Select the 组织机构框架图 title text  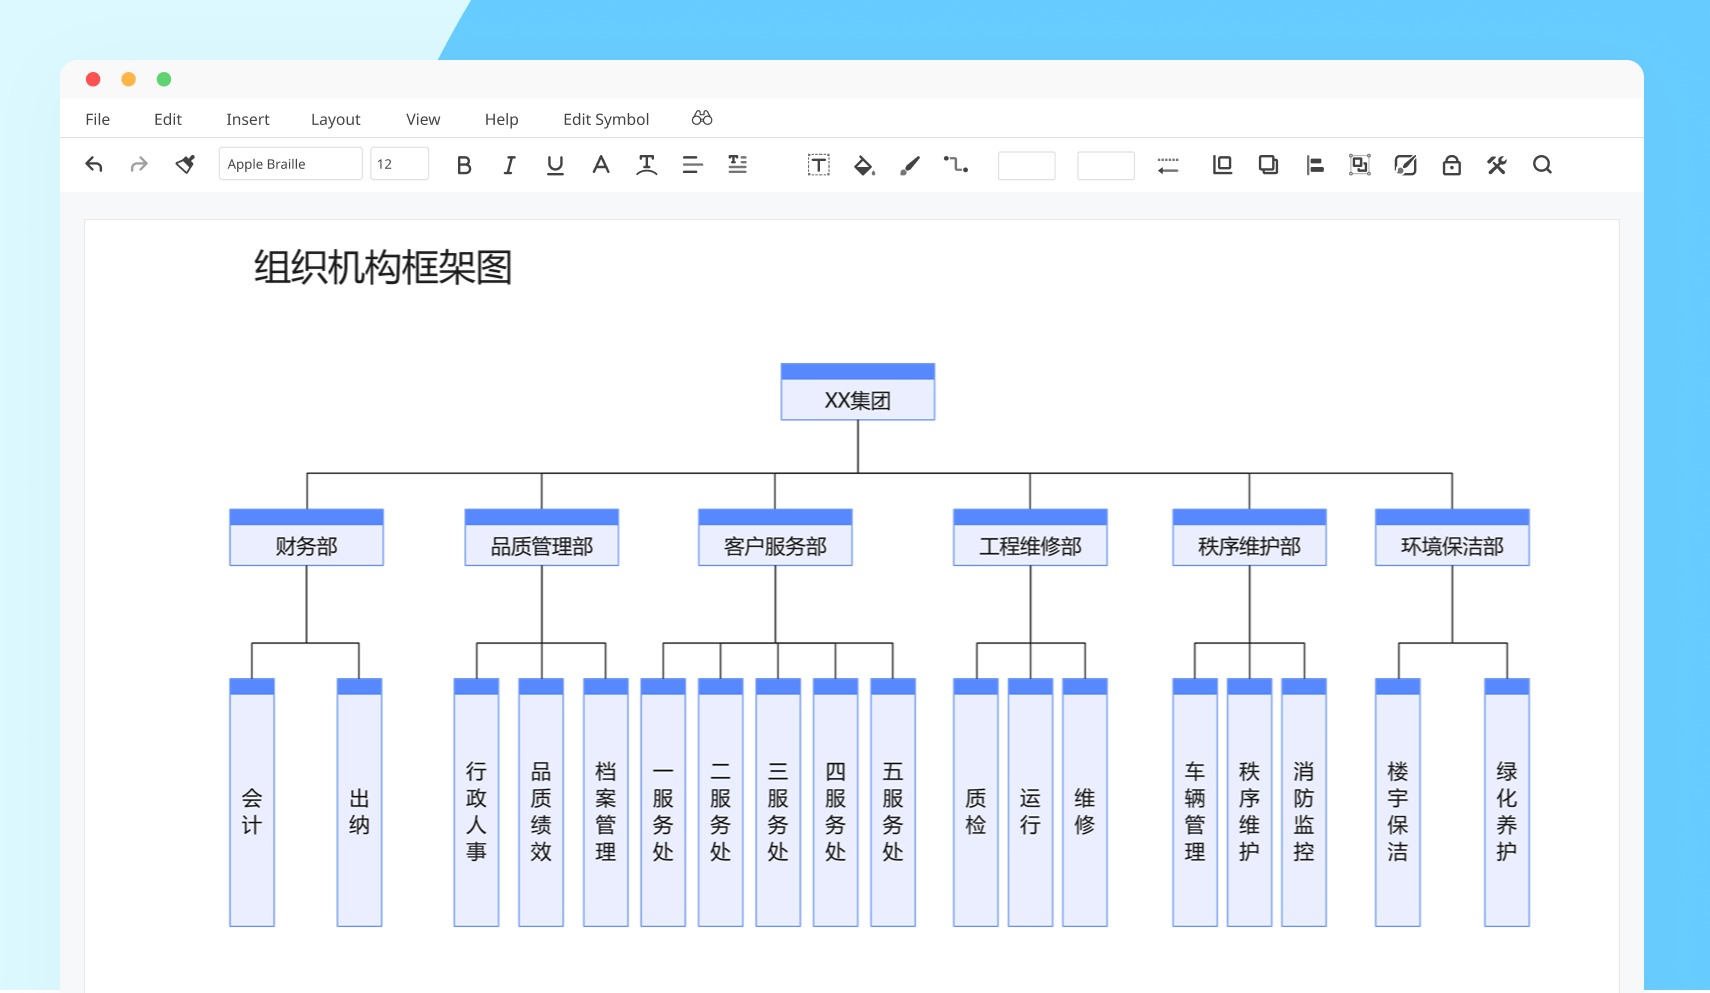point(383,267)
